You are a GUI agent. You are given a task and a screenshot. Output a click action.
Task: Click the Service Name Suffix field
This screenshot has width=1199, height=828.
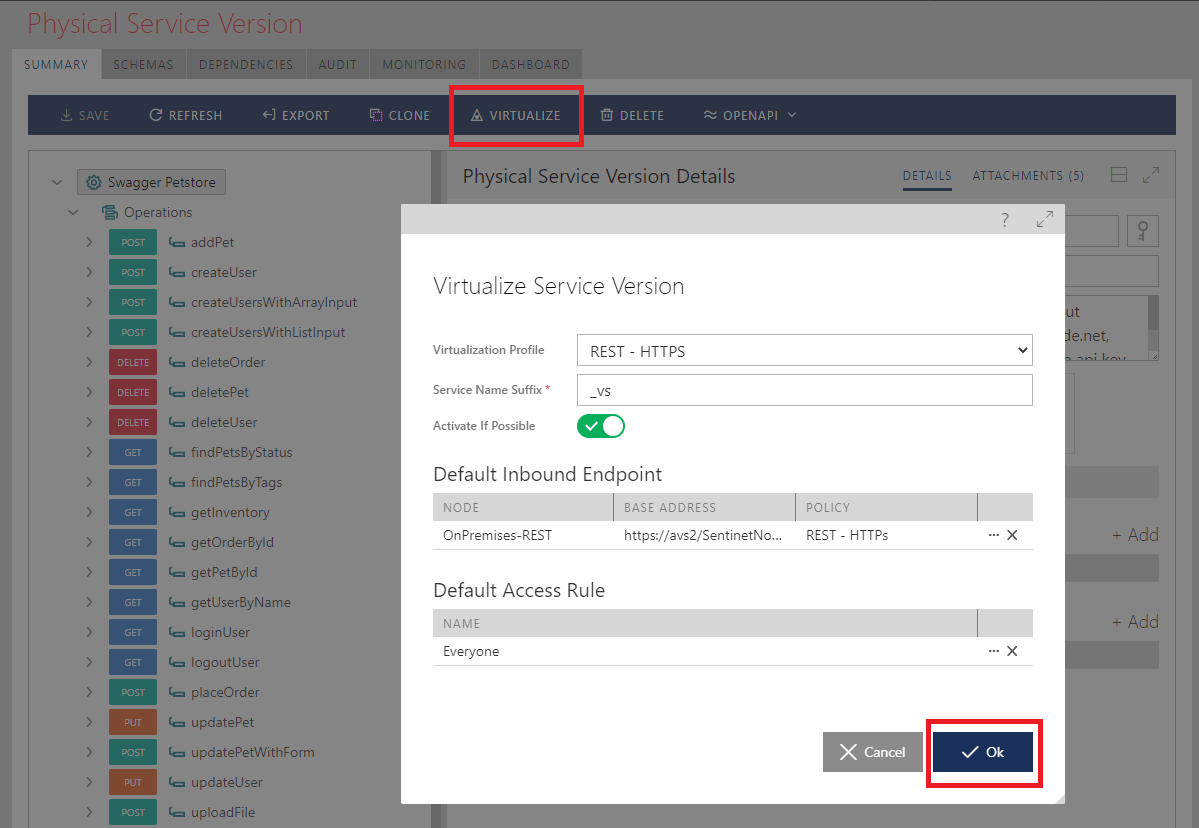[804, 390]
